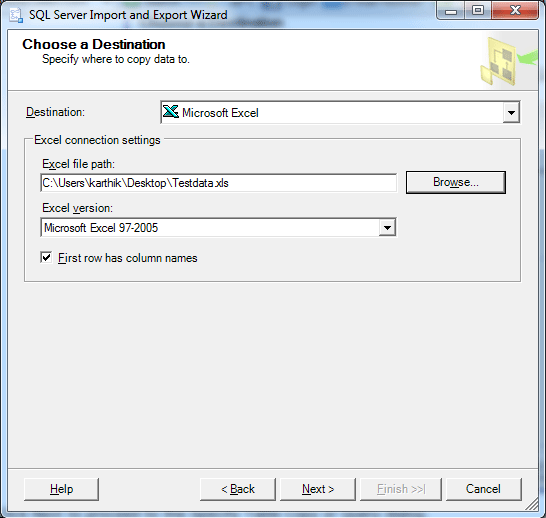Click the resize grip at window corner
Viewport: 546px width, 518px height.
pyautogui.click(x=531, y=504)
